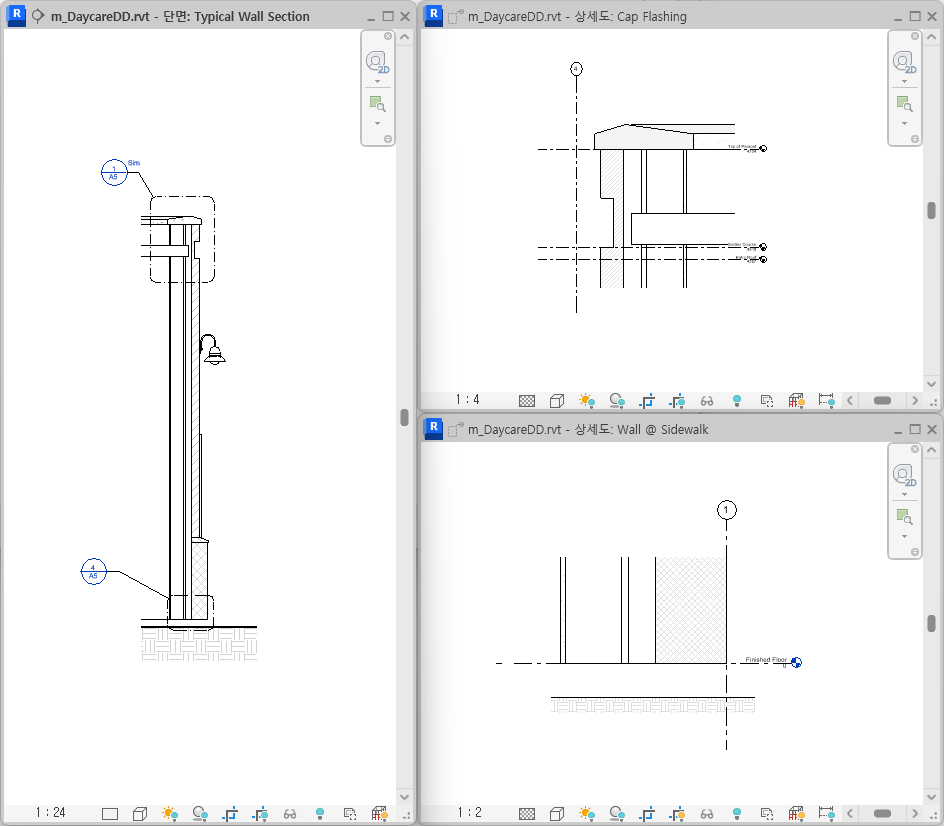
Task: Select Top of Parapet level head
Action: click(x=763, y=149)
